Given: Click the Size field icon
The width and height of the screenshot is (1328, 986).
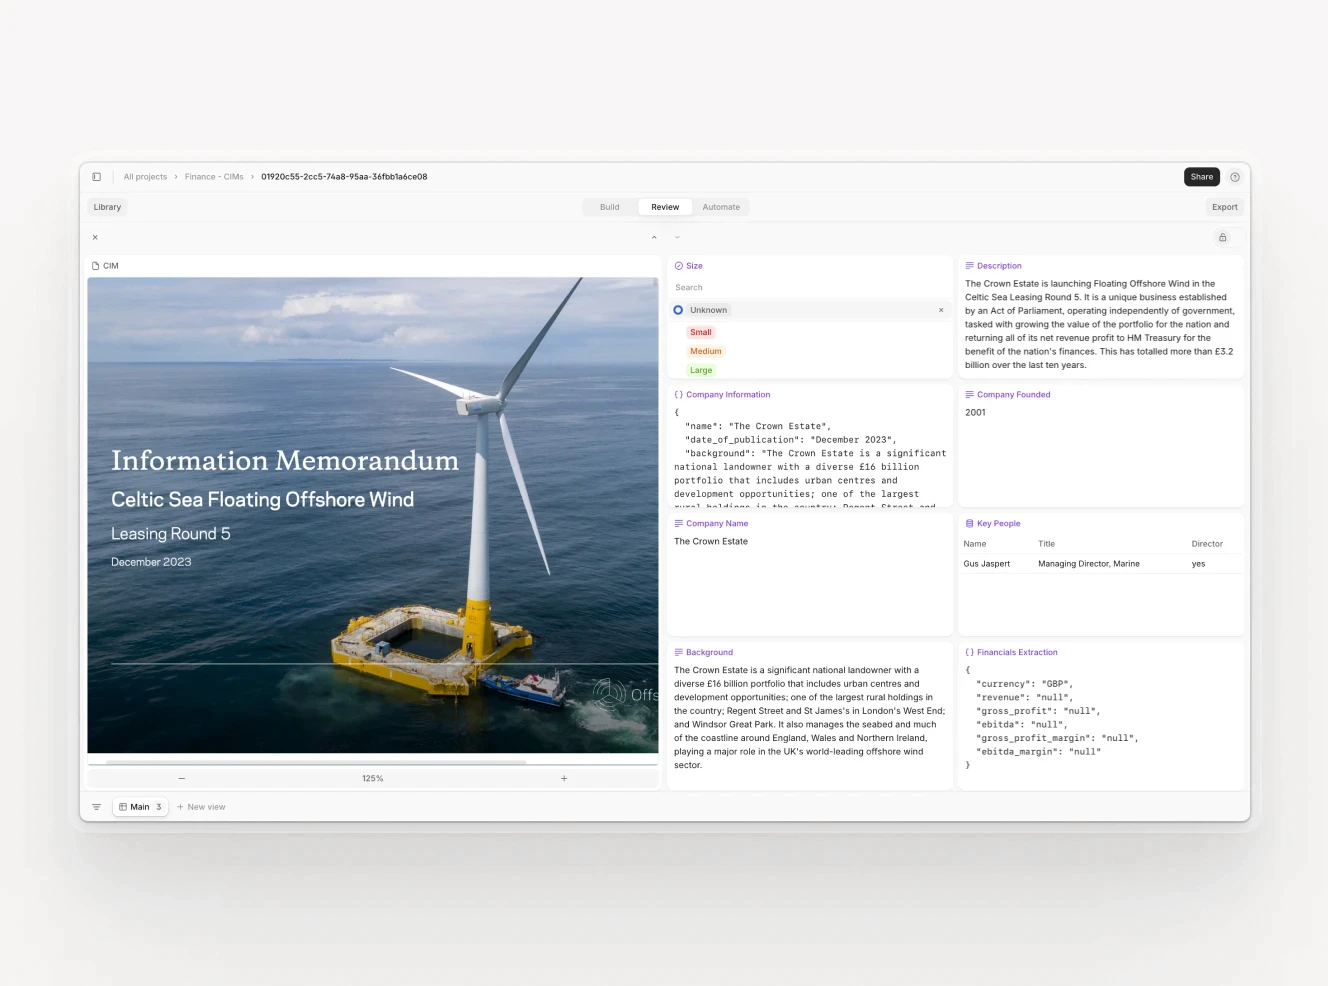Looking at the screenshot, I should point(679,266).
